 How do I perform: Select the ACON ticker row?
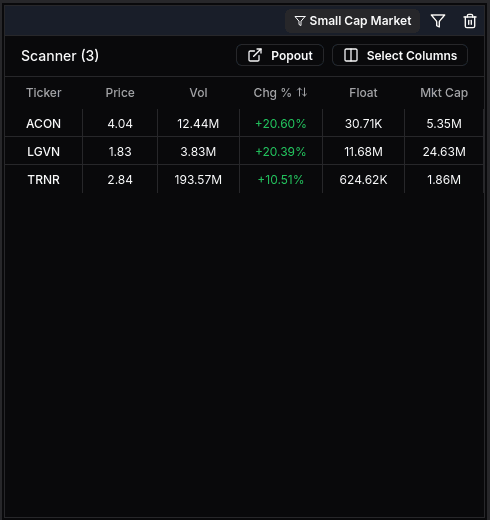(x=244, y=124)
